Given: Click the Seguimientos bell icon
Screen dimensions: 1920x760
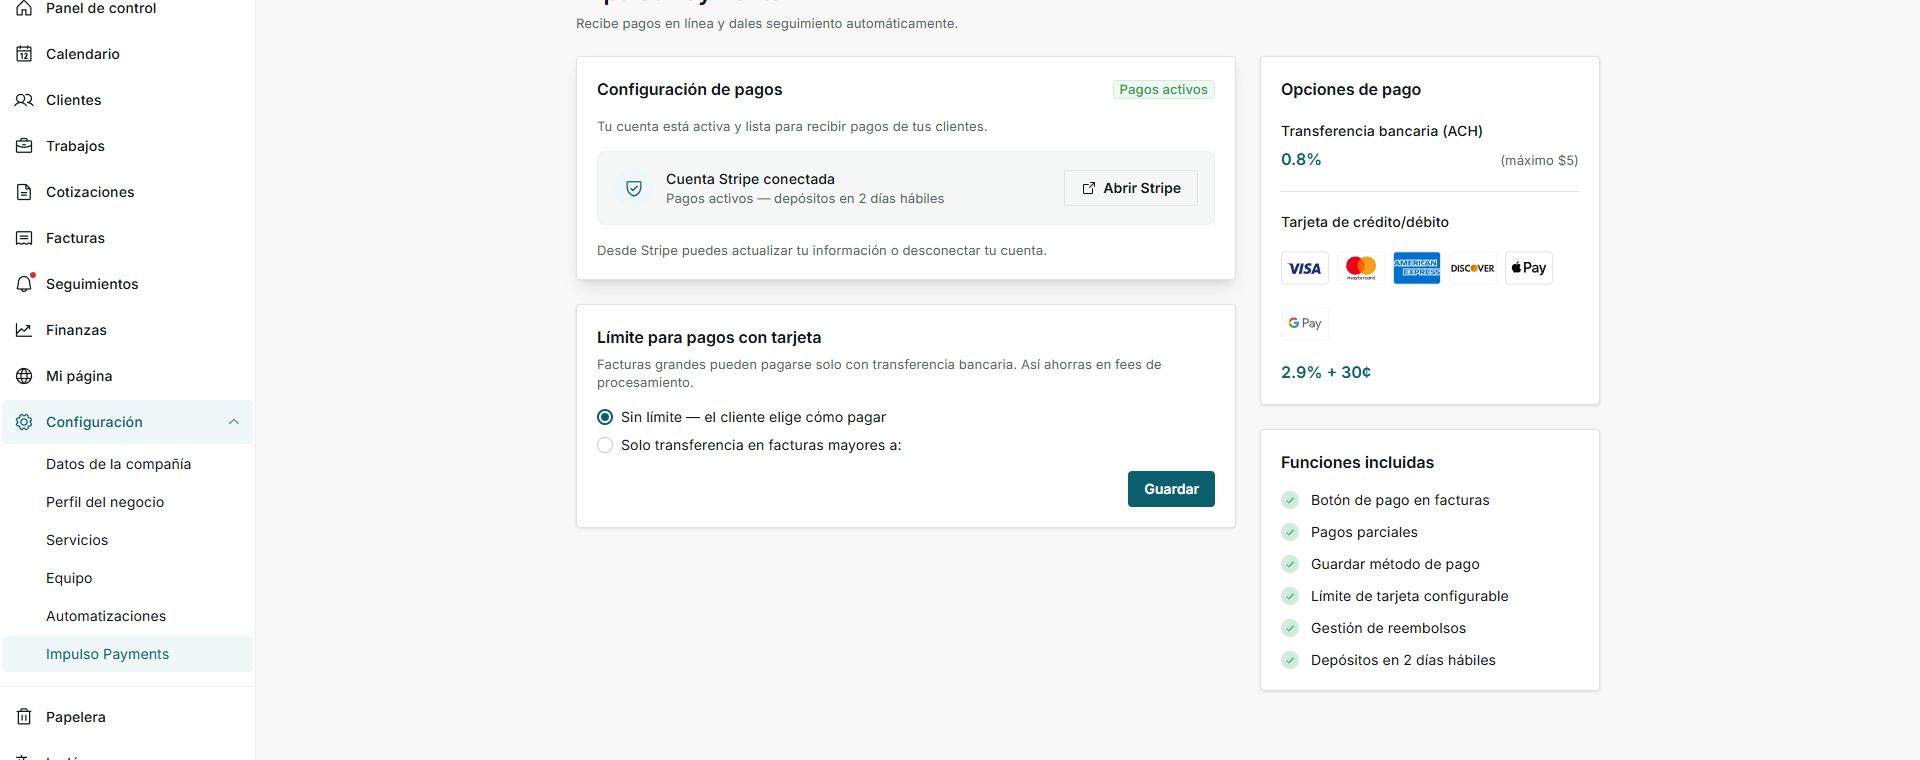Looking at the screenshot, I should tap(24, 284).
